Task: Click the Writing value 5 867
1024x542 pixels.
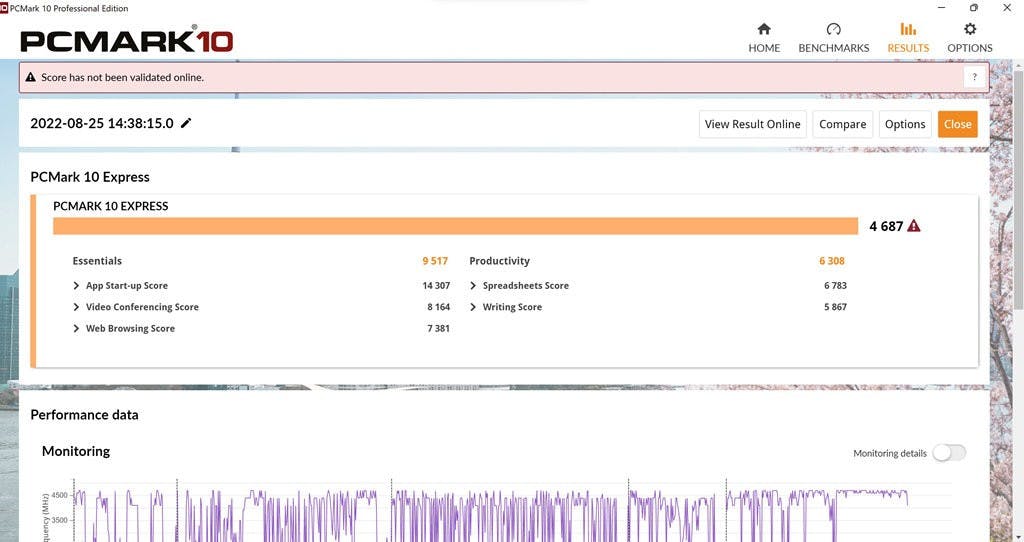Action: pyautogui.click(x=835, y=307)
